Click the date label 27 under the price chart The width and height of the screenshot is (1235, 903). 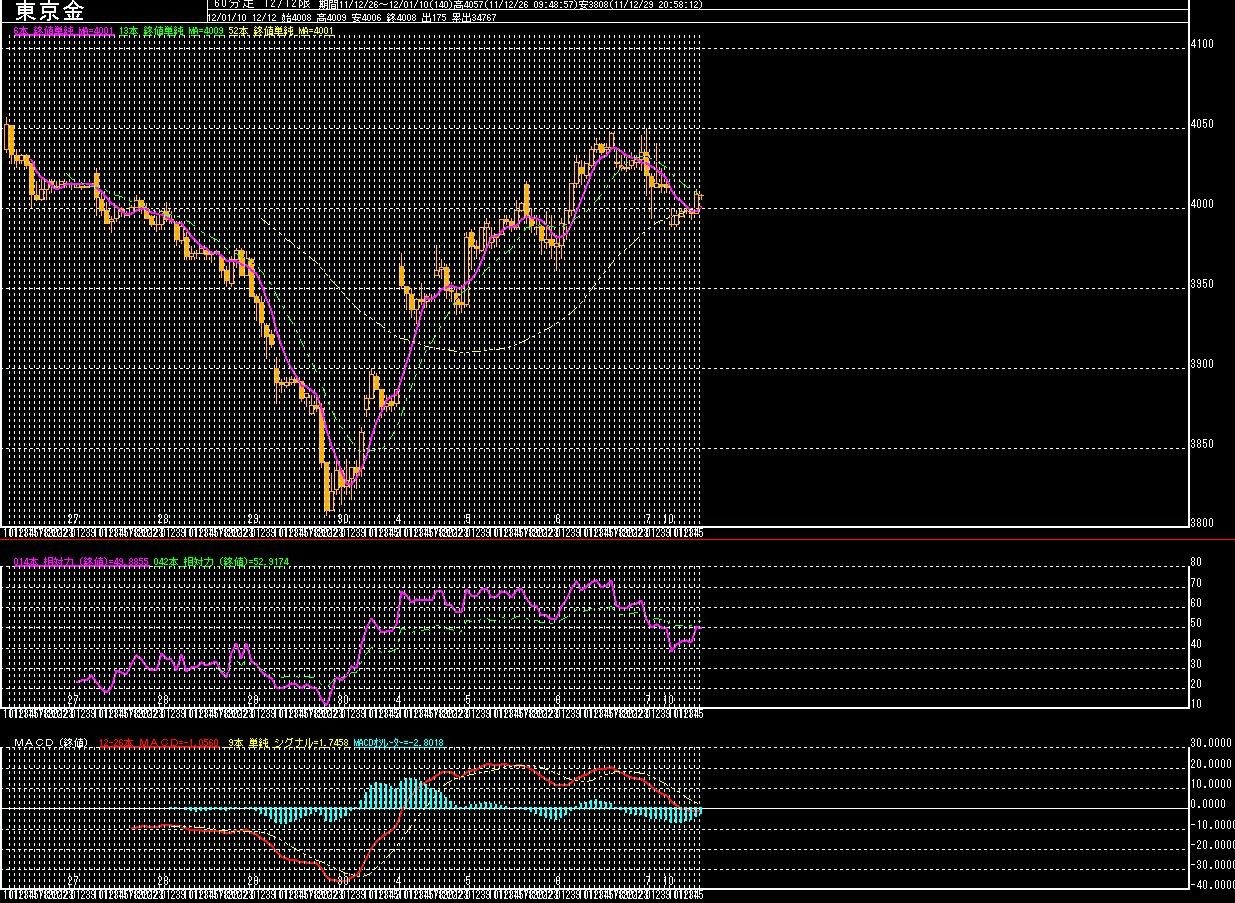pos(72,519)
